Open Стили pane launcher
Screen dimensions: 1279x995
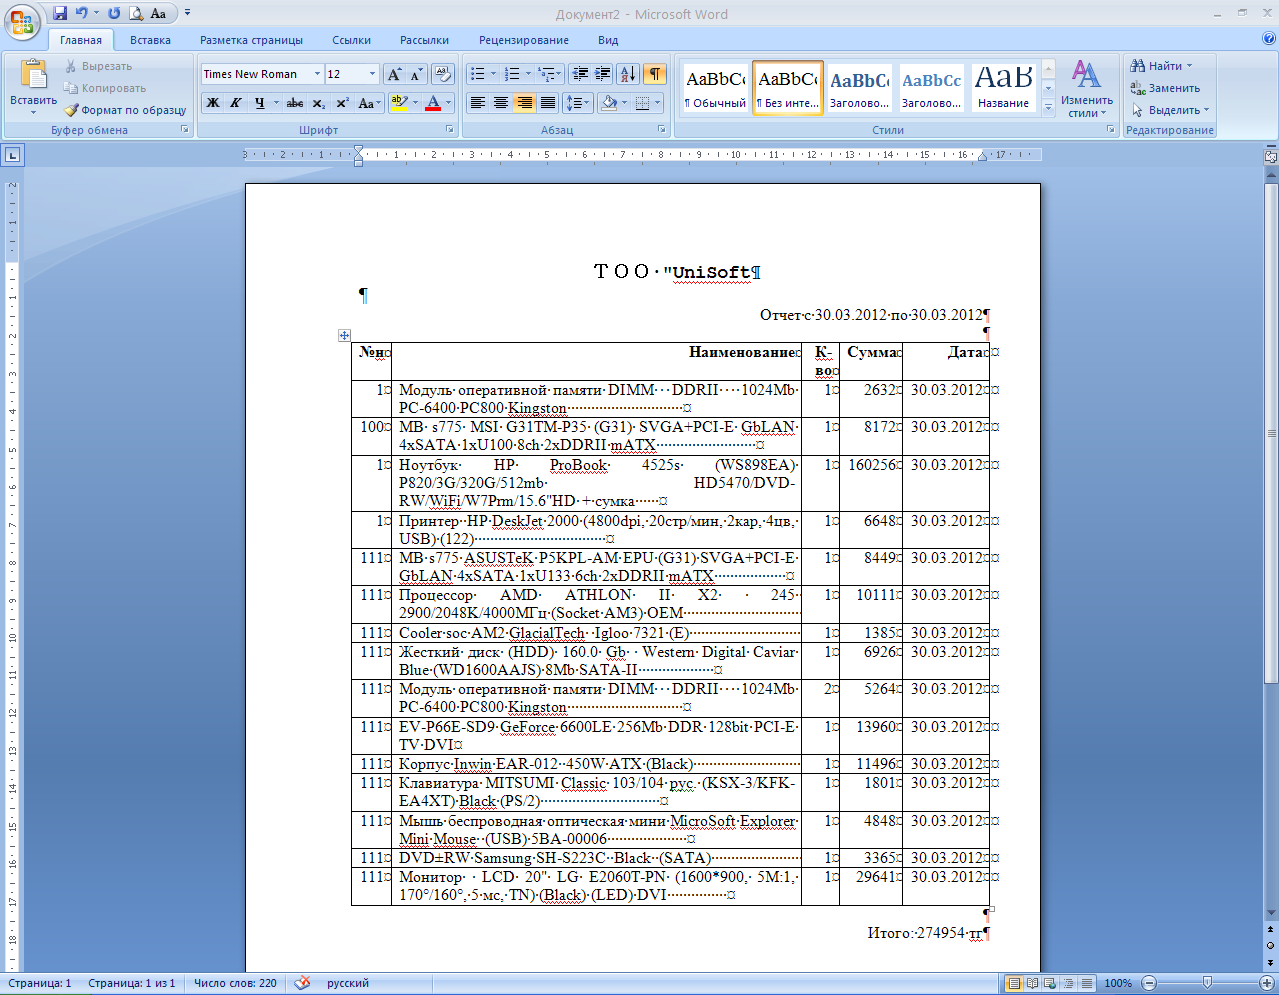point(1111,130)
